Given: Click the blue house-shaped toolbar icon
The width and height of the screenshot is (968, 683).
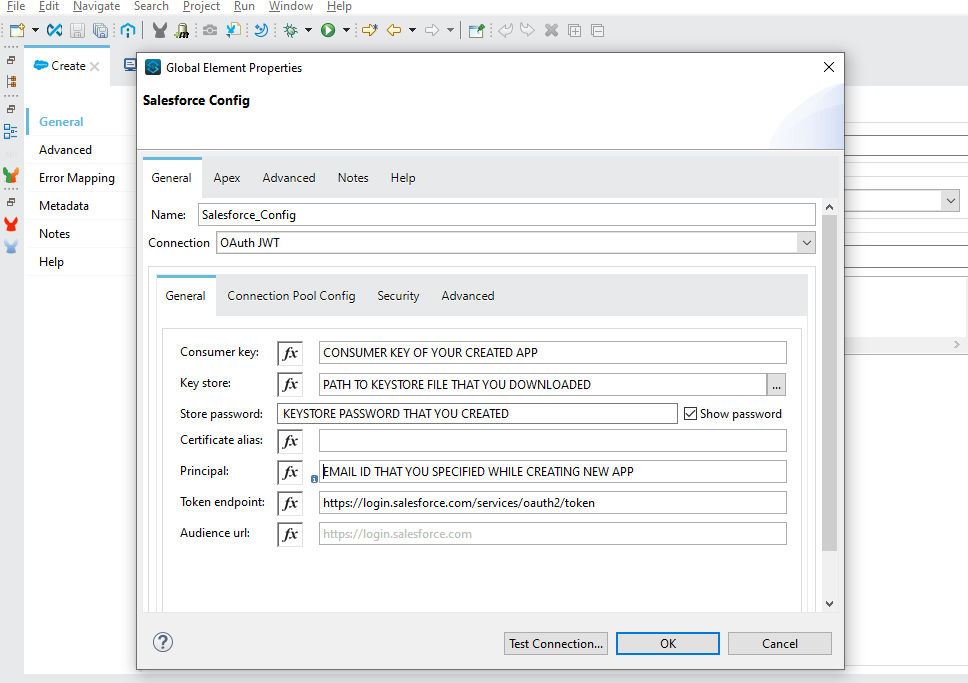Looking at the screenshot, I should 128,30.
